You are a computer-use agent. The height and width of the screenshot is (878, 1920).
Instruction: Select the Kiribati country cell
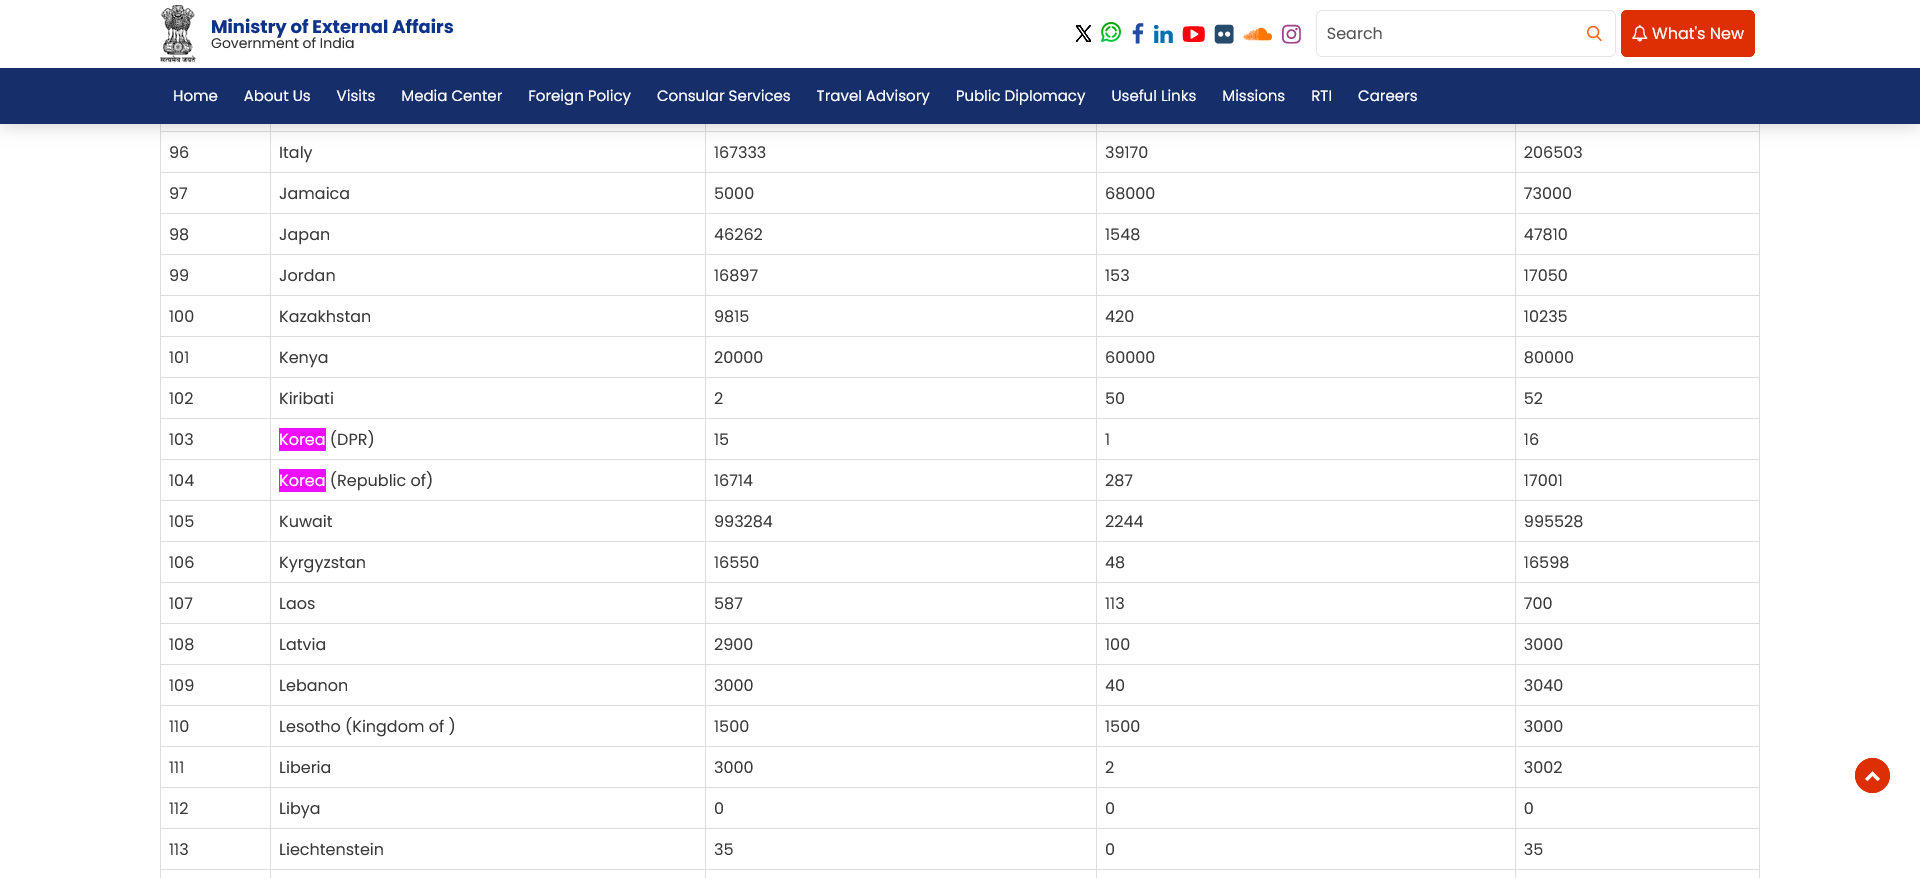pyautogui.click(x=488, y=399)
